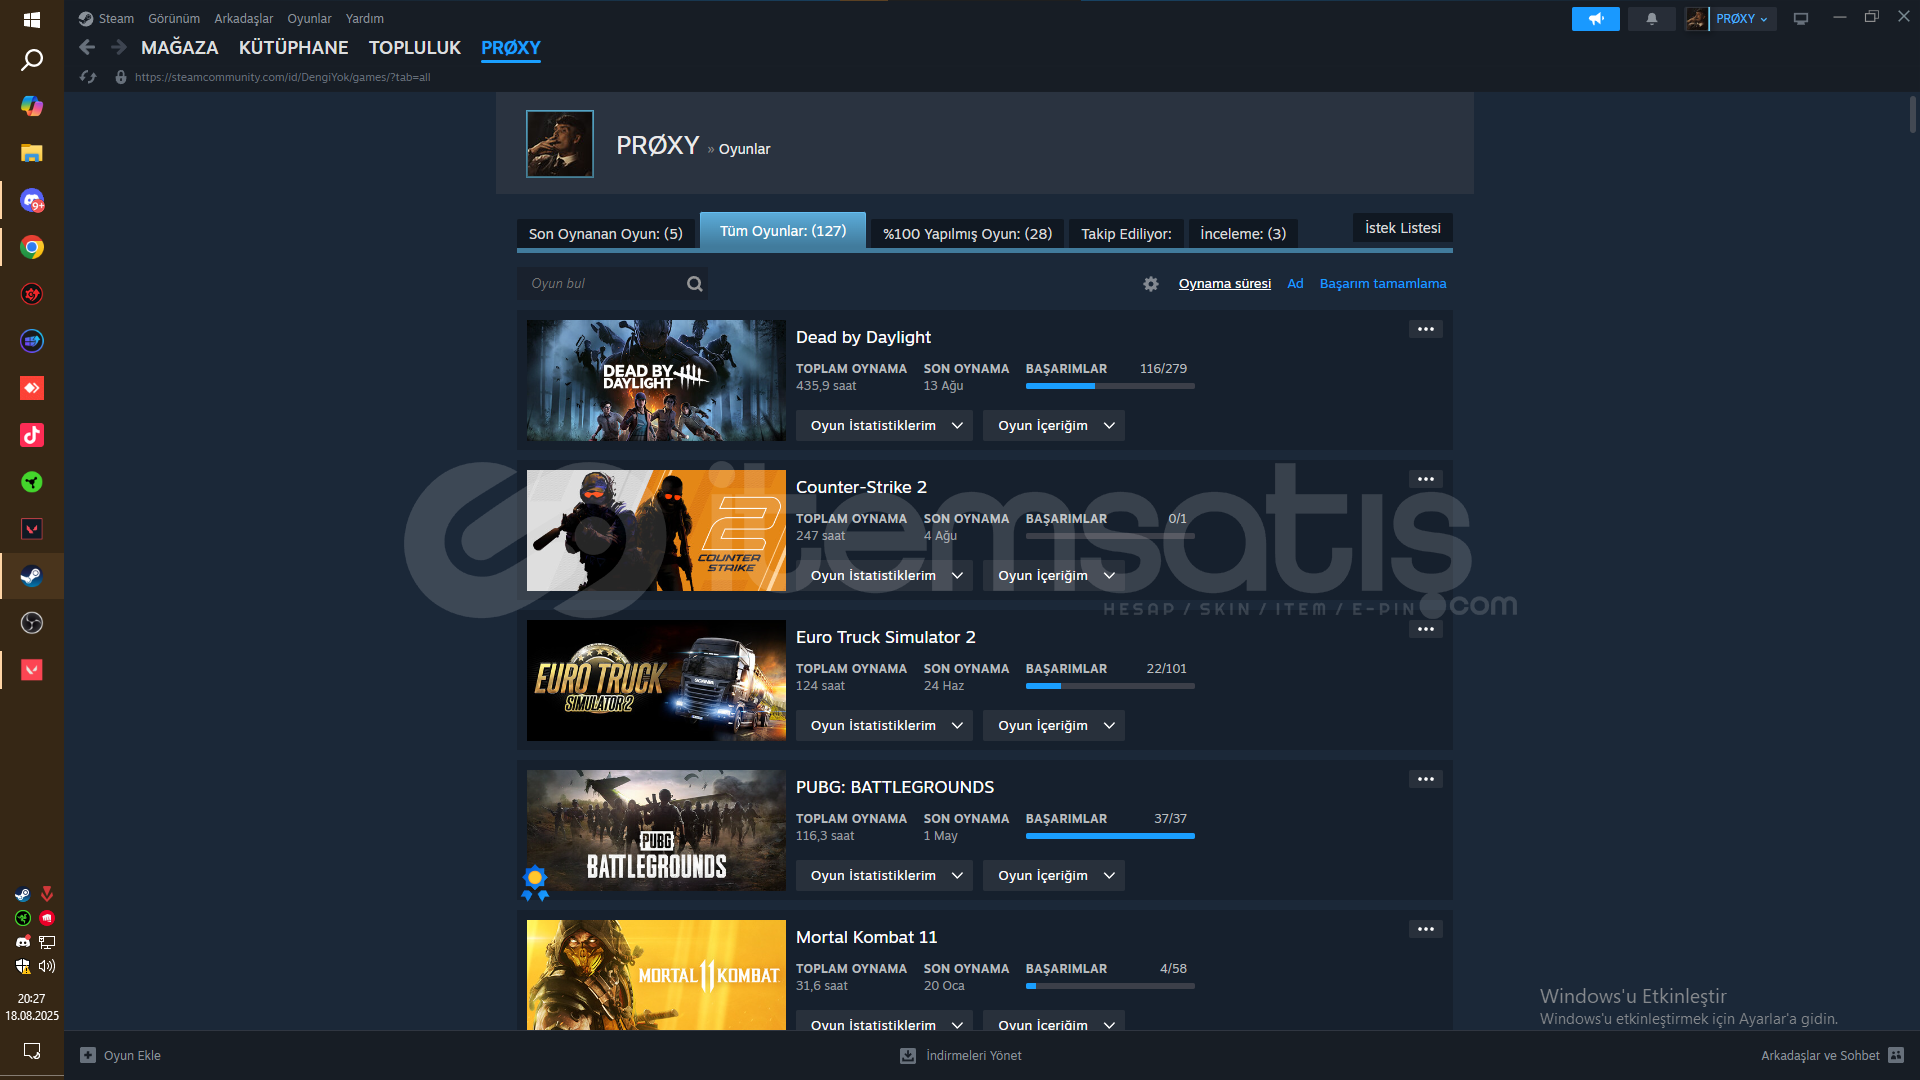Click the Dead by Daylight achievements progress bar
This screenshot has height=1080, width=1920.
(1110, 386)
